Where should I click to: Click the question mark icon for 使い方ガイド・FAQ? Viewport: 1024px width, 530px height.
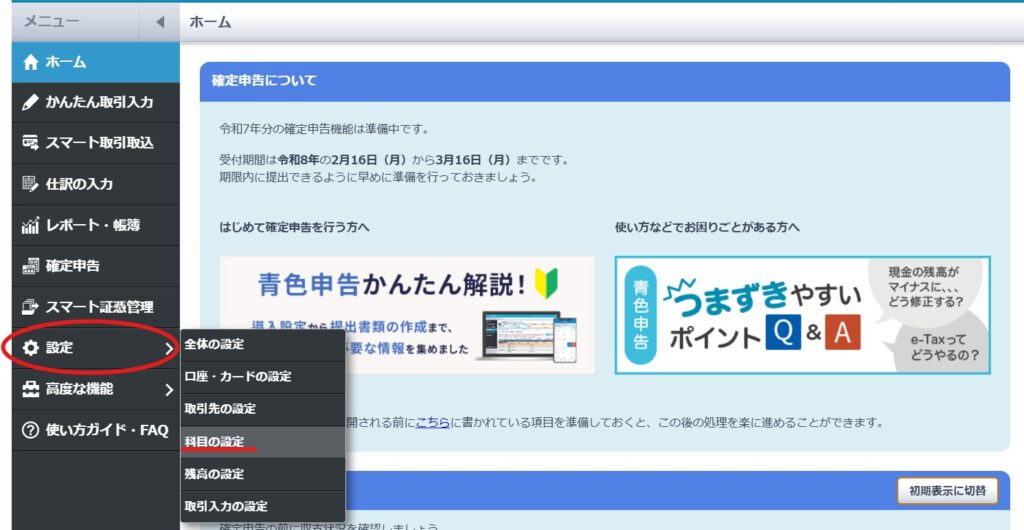coord(30,430)
